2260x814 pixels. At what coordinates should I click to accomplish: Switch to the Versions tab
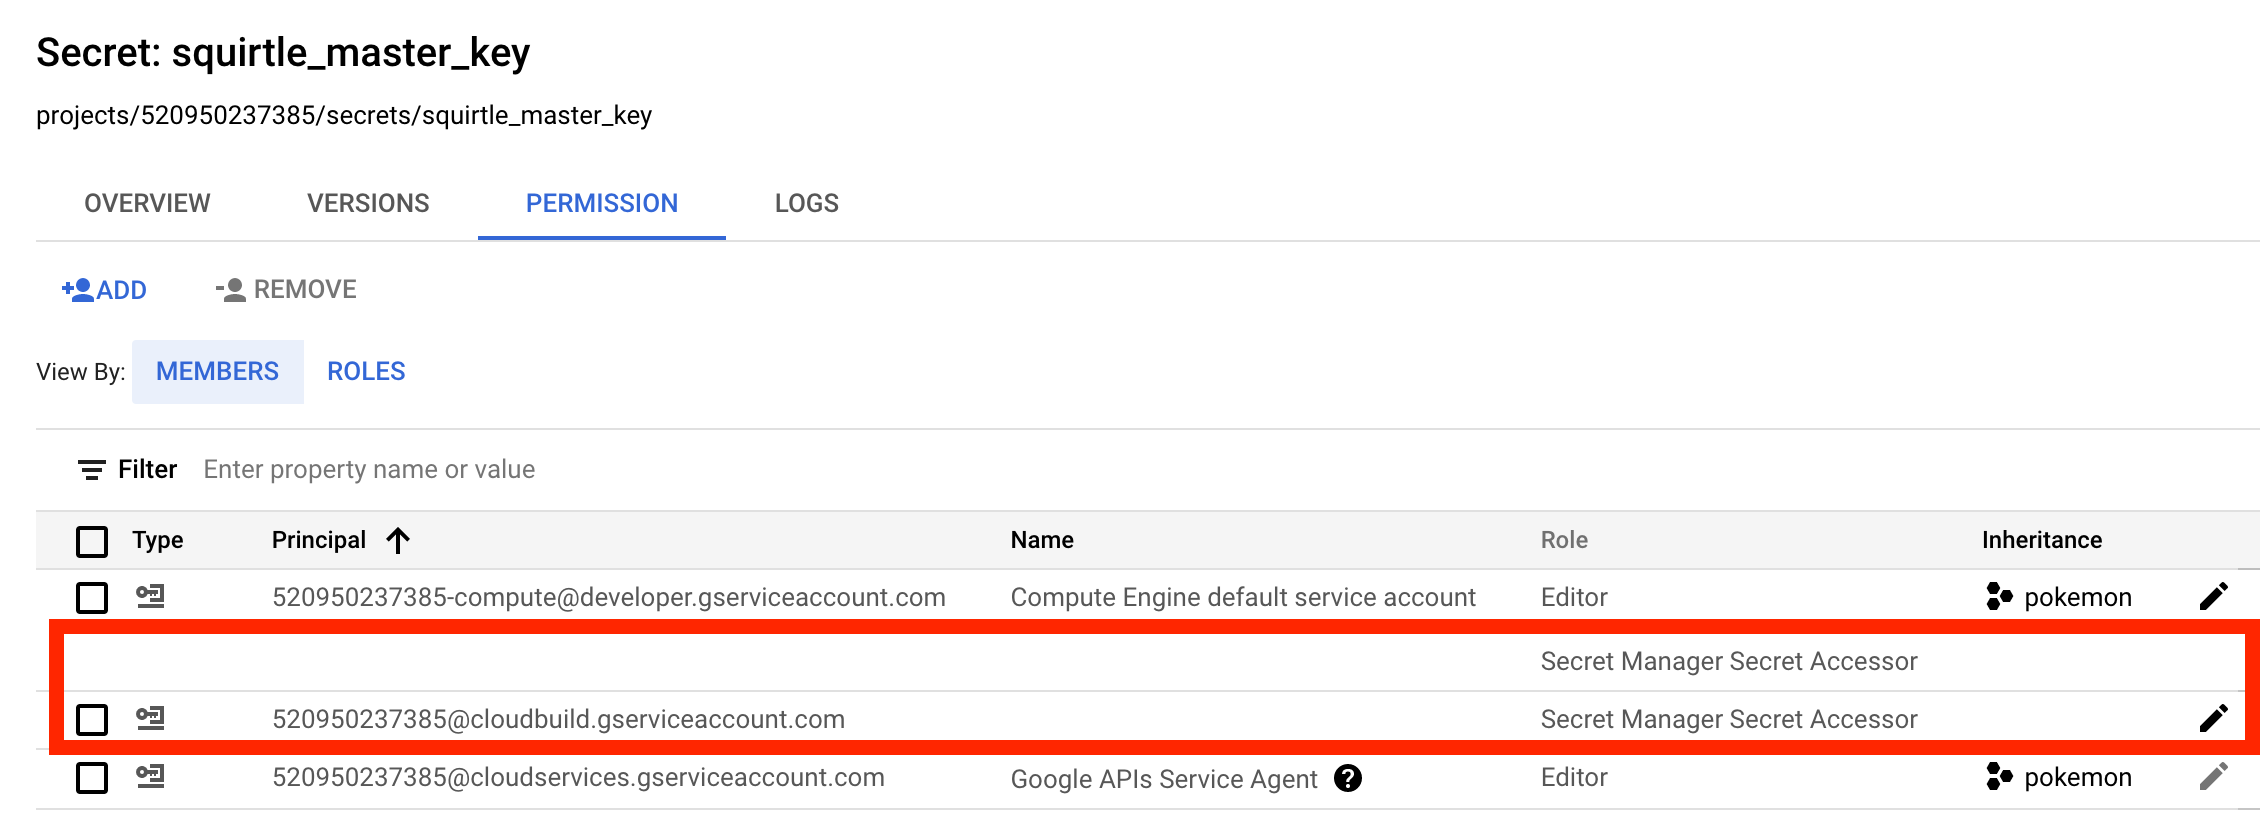tap(368, 203)
